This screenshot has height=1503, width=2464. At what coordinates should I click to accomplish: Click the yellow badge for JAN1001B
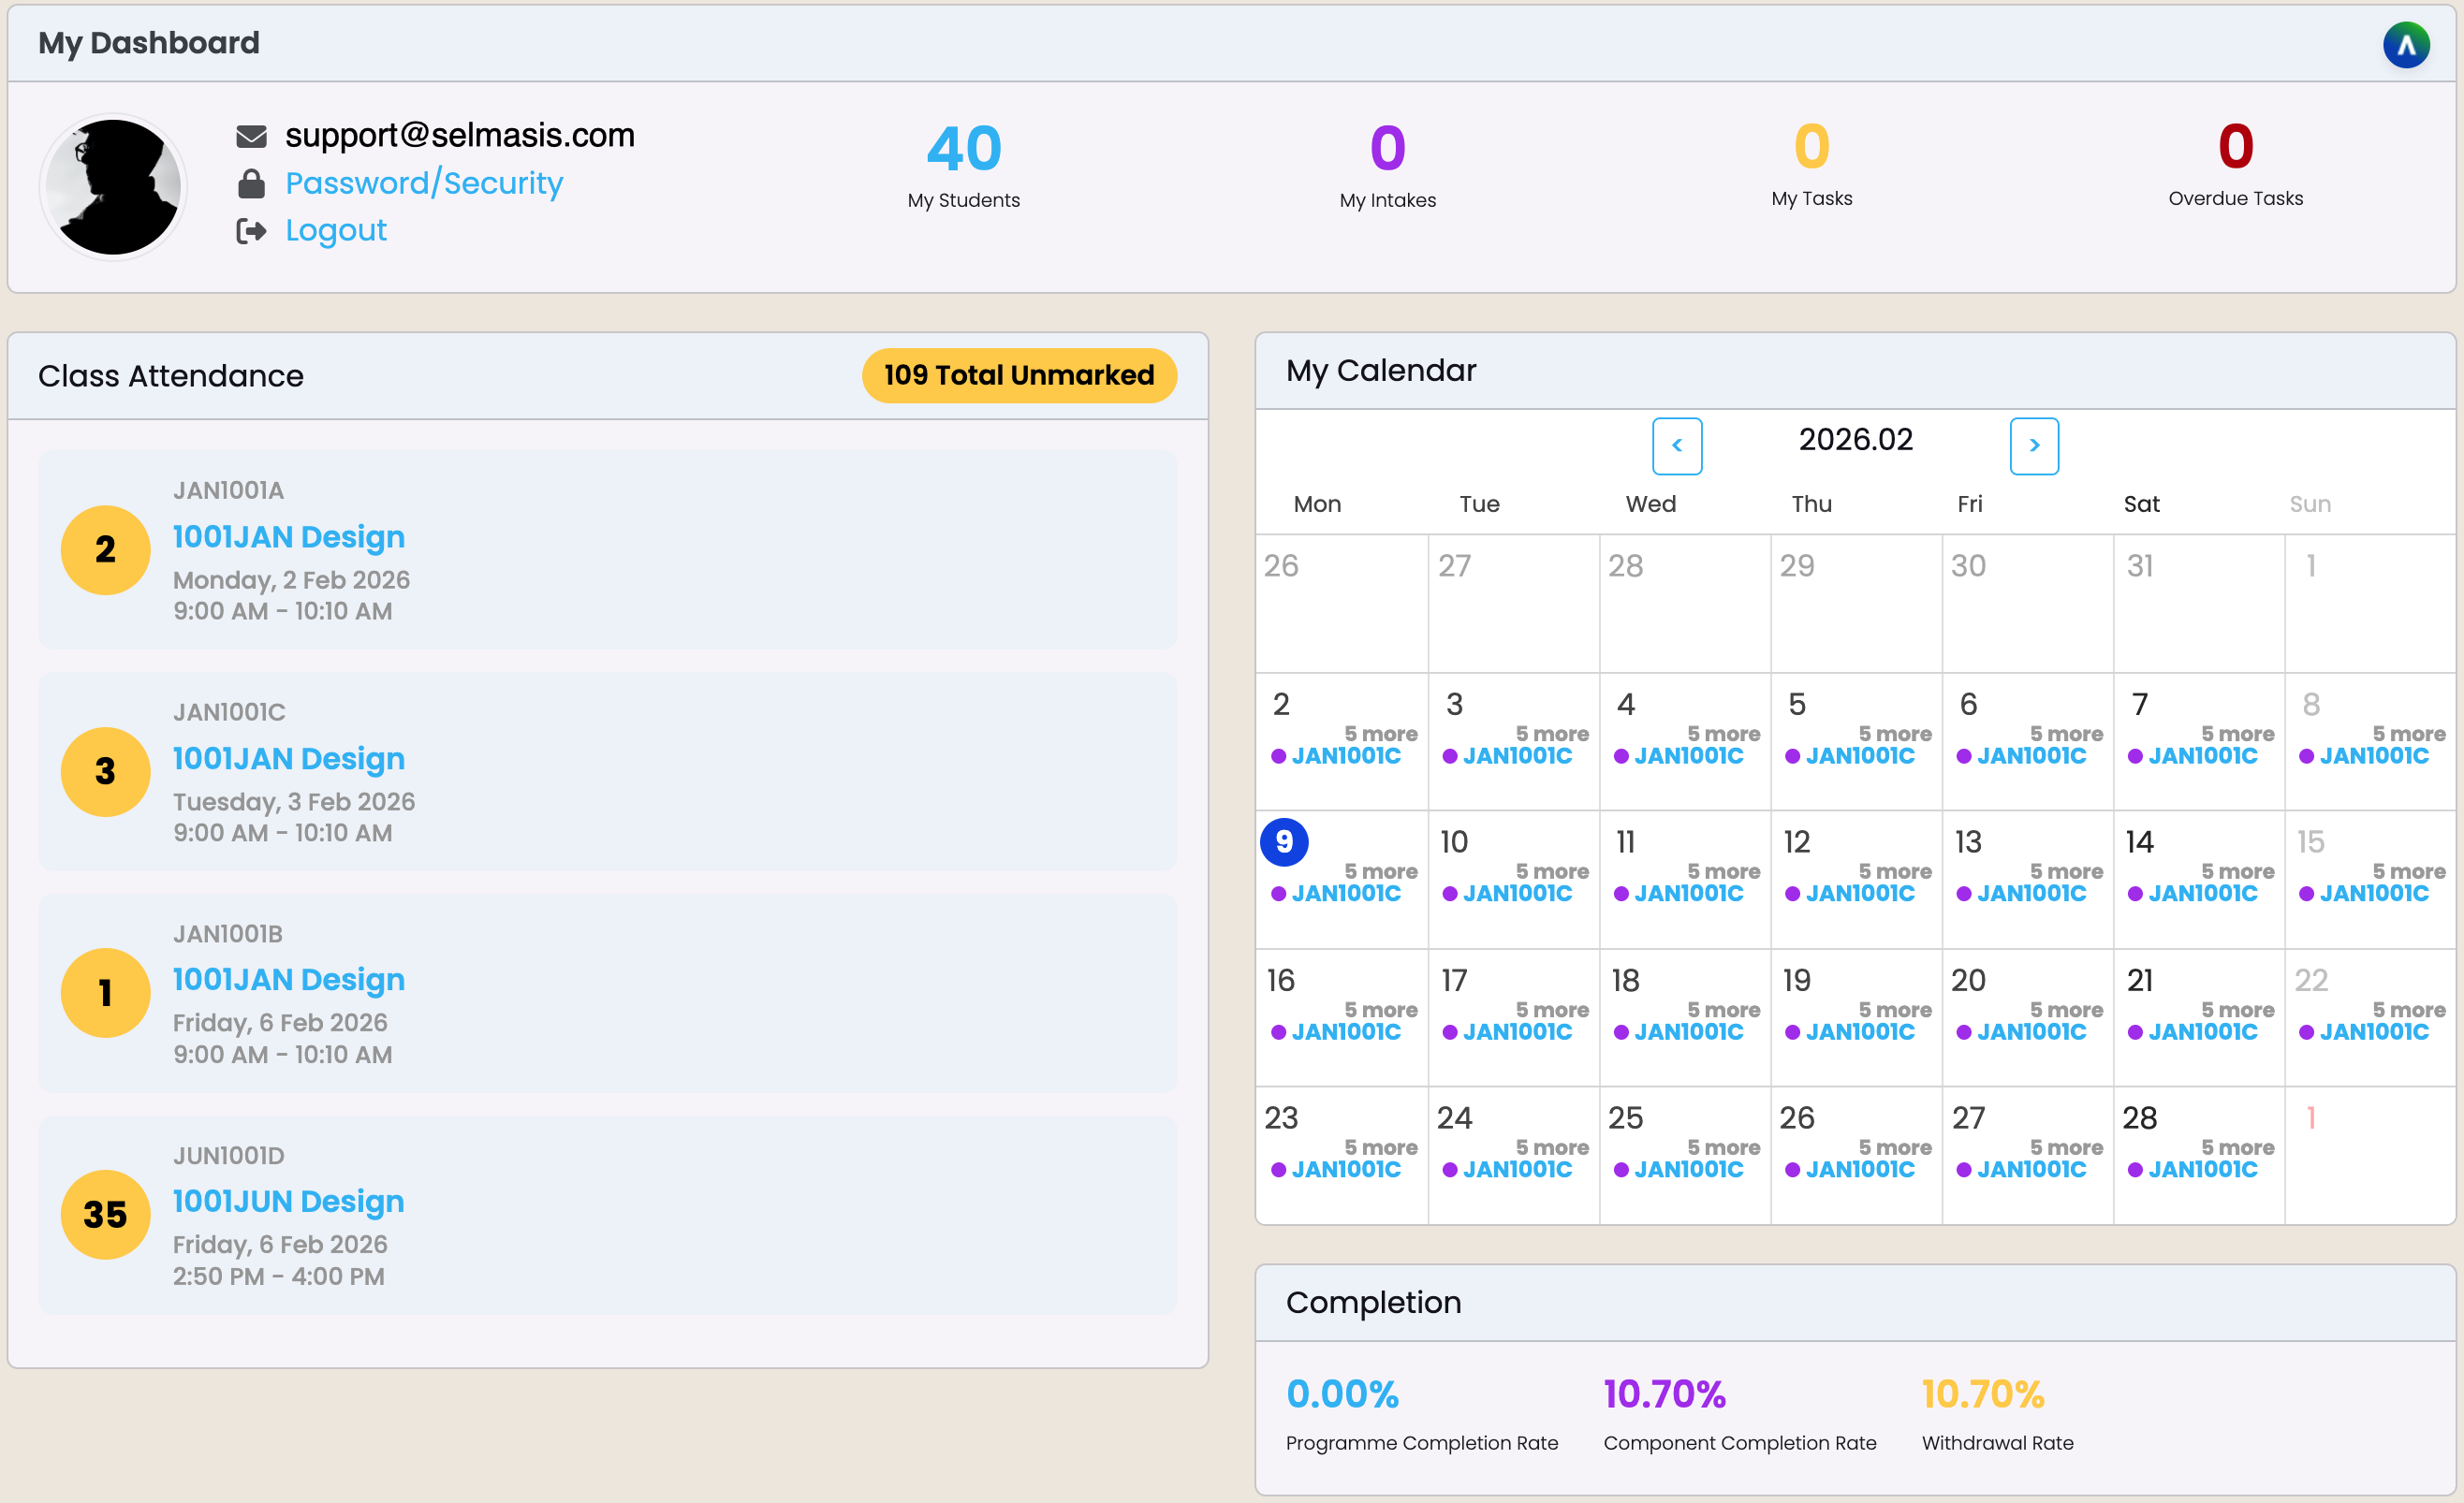pos(105,993)
